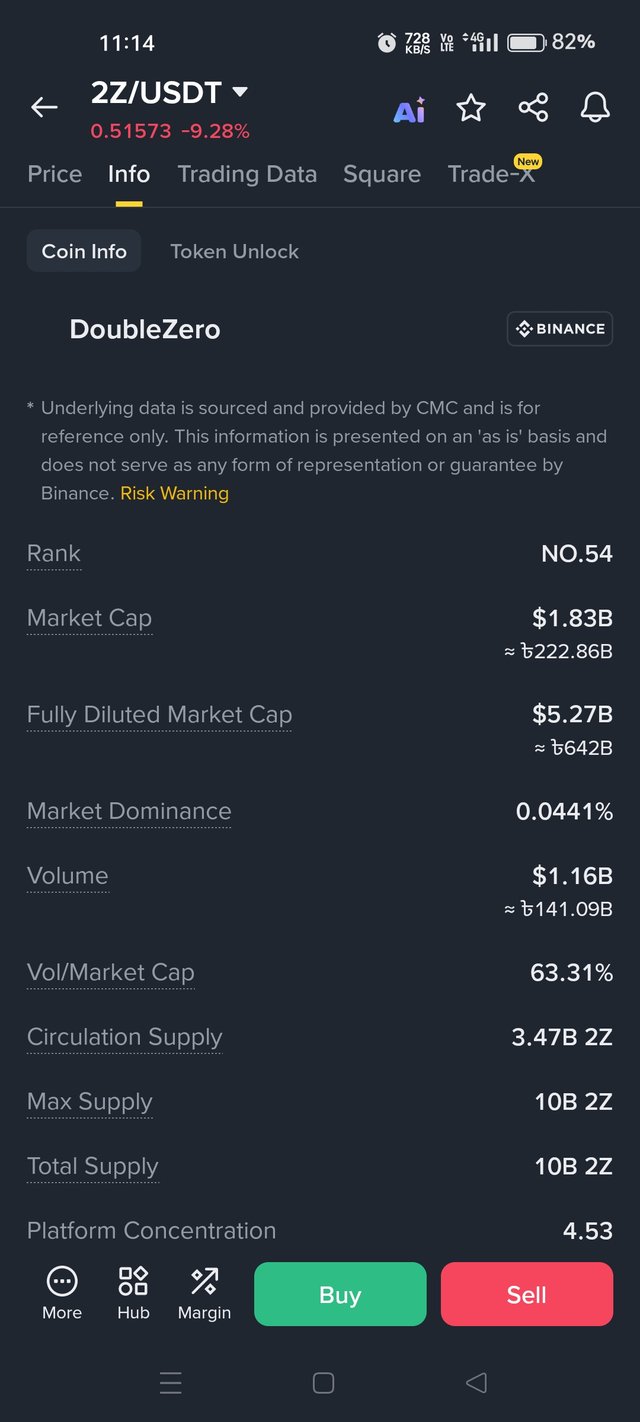The image size is (640, 1422).
Task: Switch to the Price tab
Action: 55,174
